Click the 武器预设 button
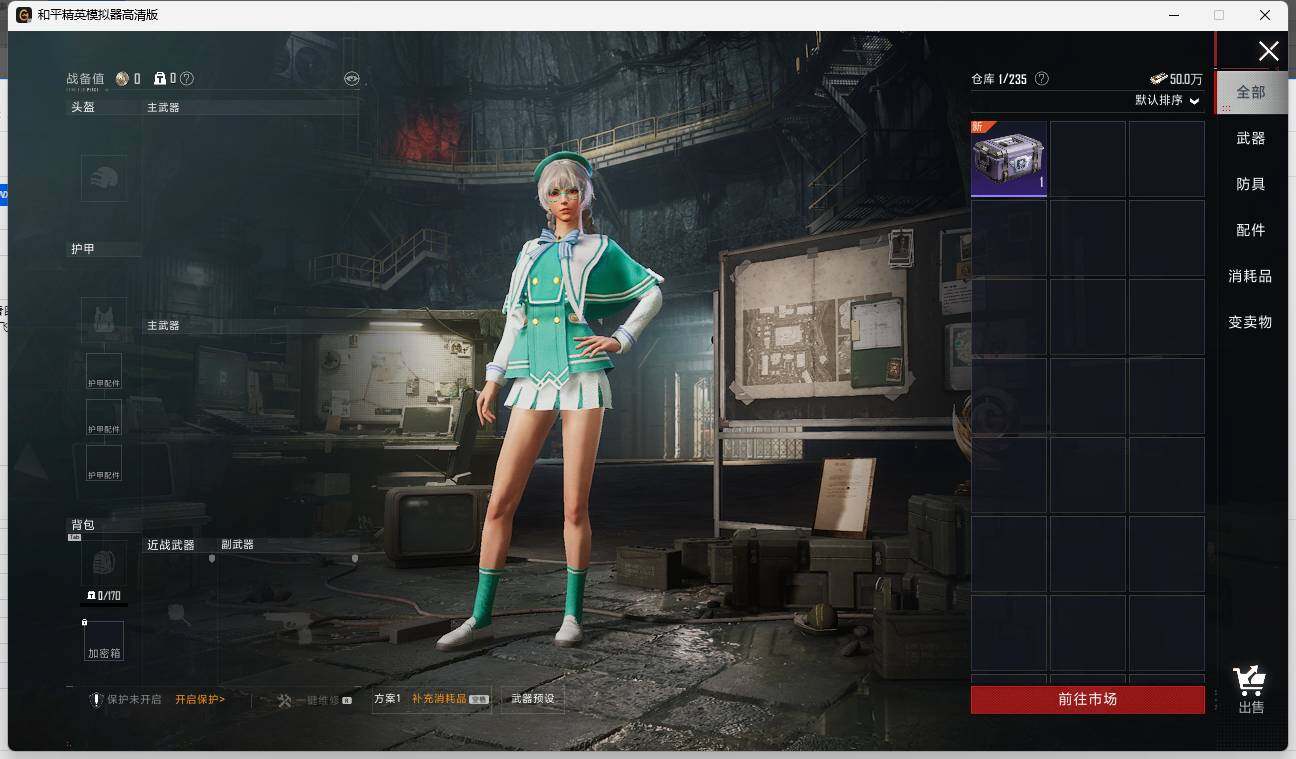Screen dimensions: 1296x759 click(x=533, y=699)
